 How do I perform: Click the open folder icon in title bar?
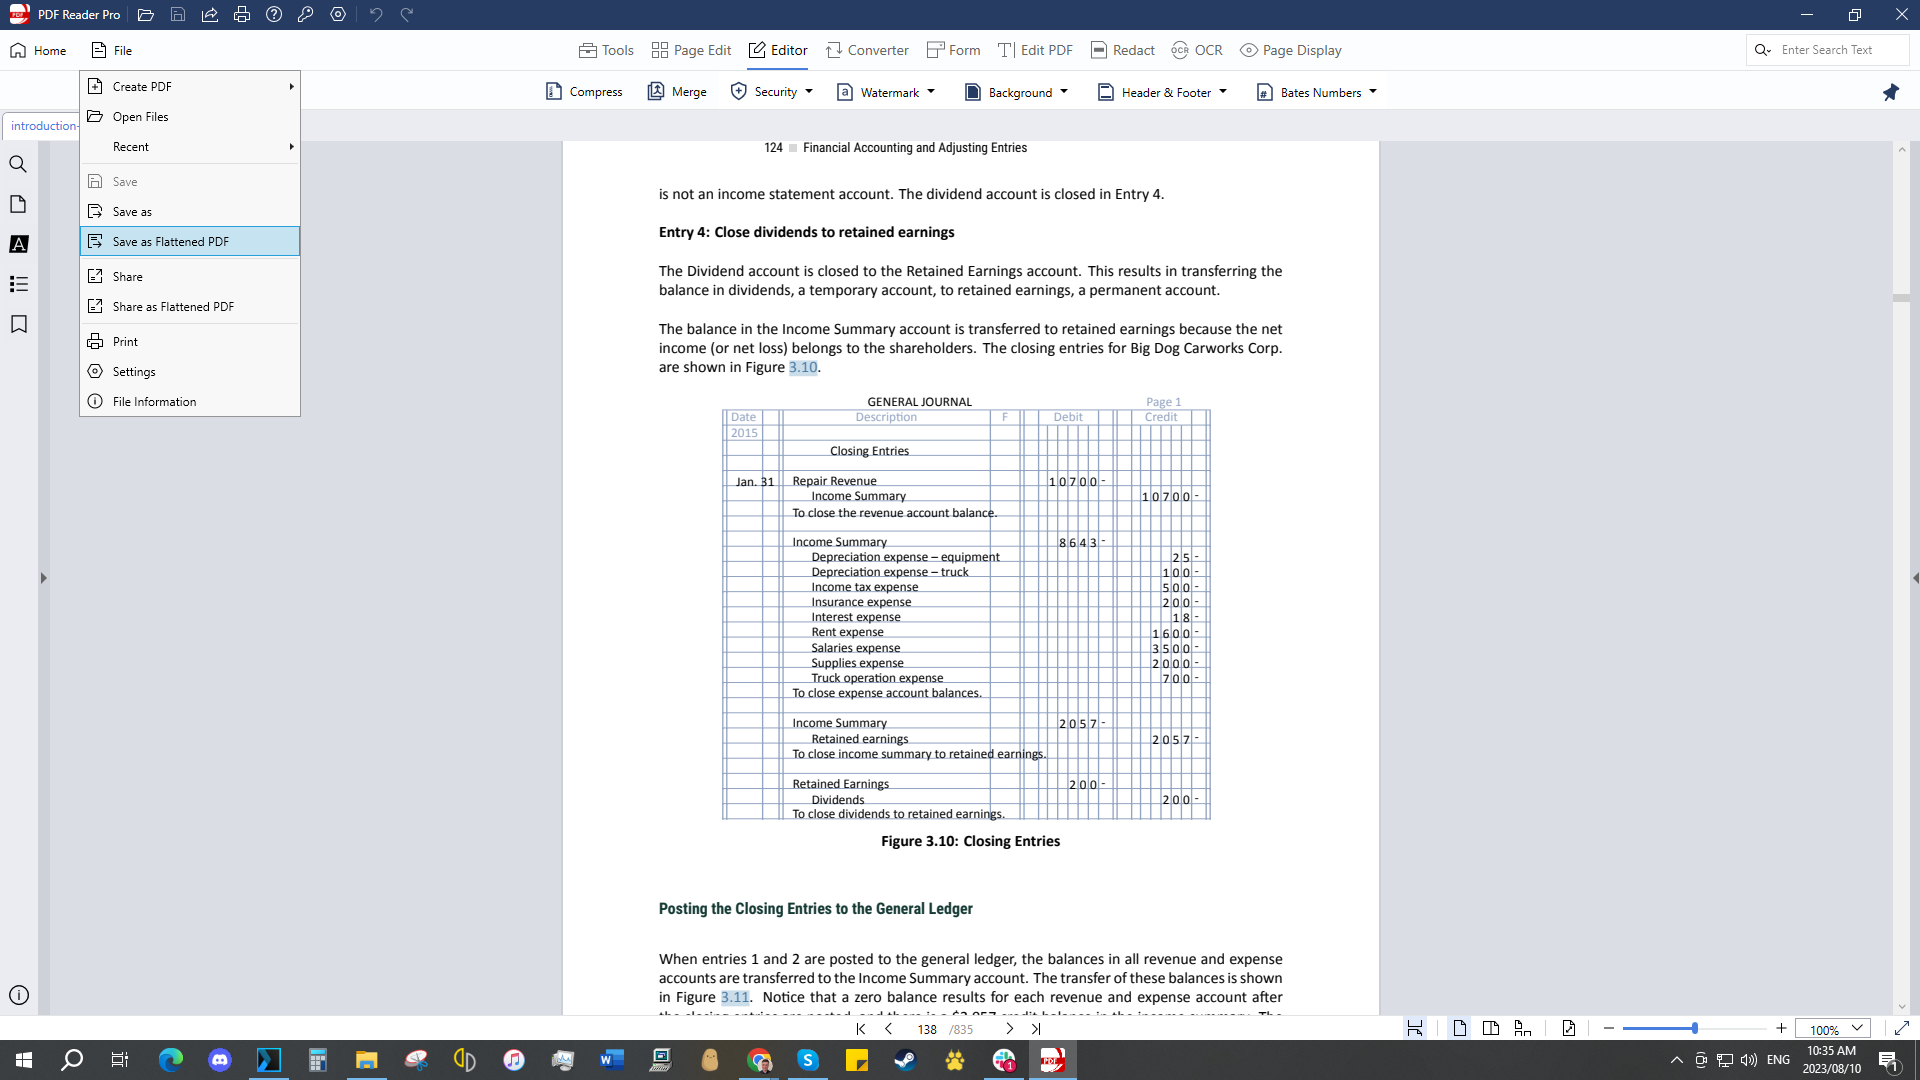(146, 15)
